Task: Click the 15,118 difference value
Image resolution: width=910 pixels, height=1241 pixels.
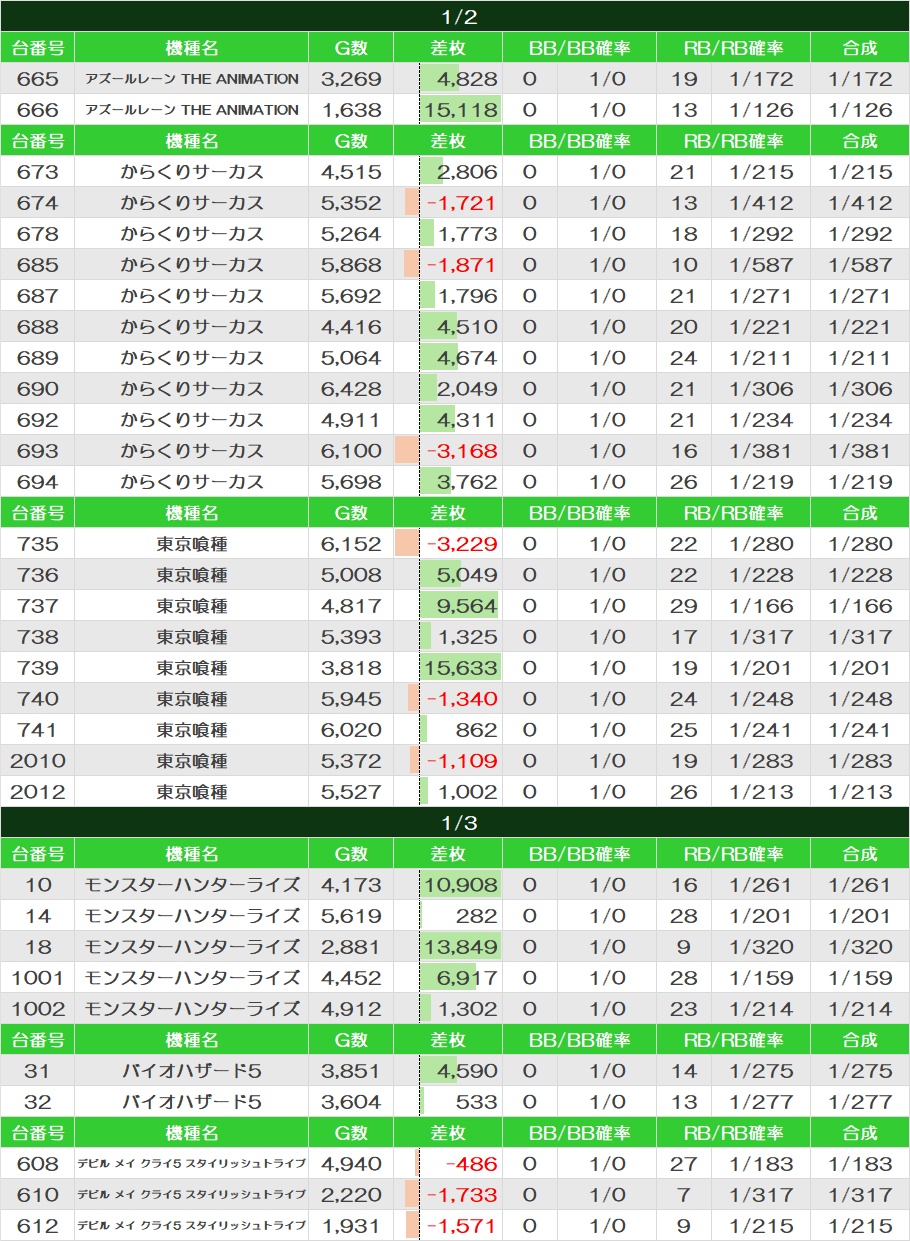Action: [x=460, y=110]
